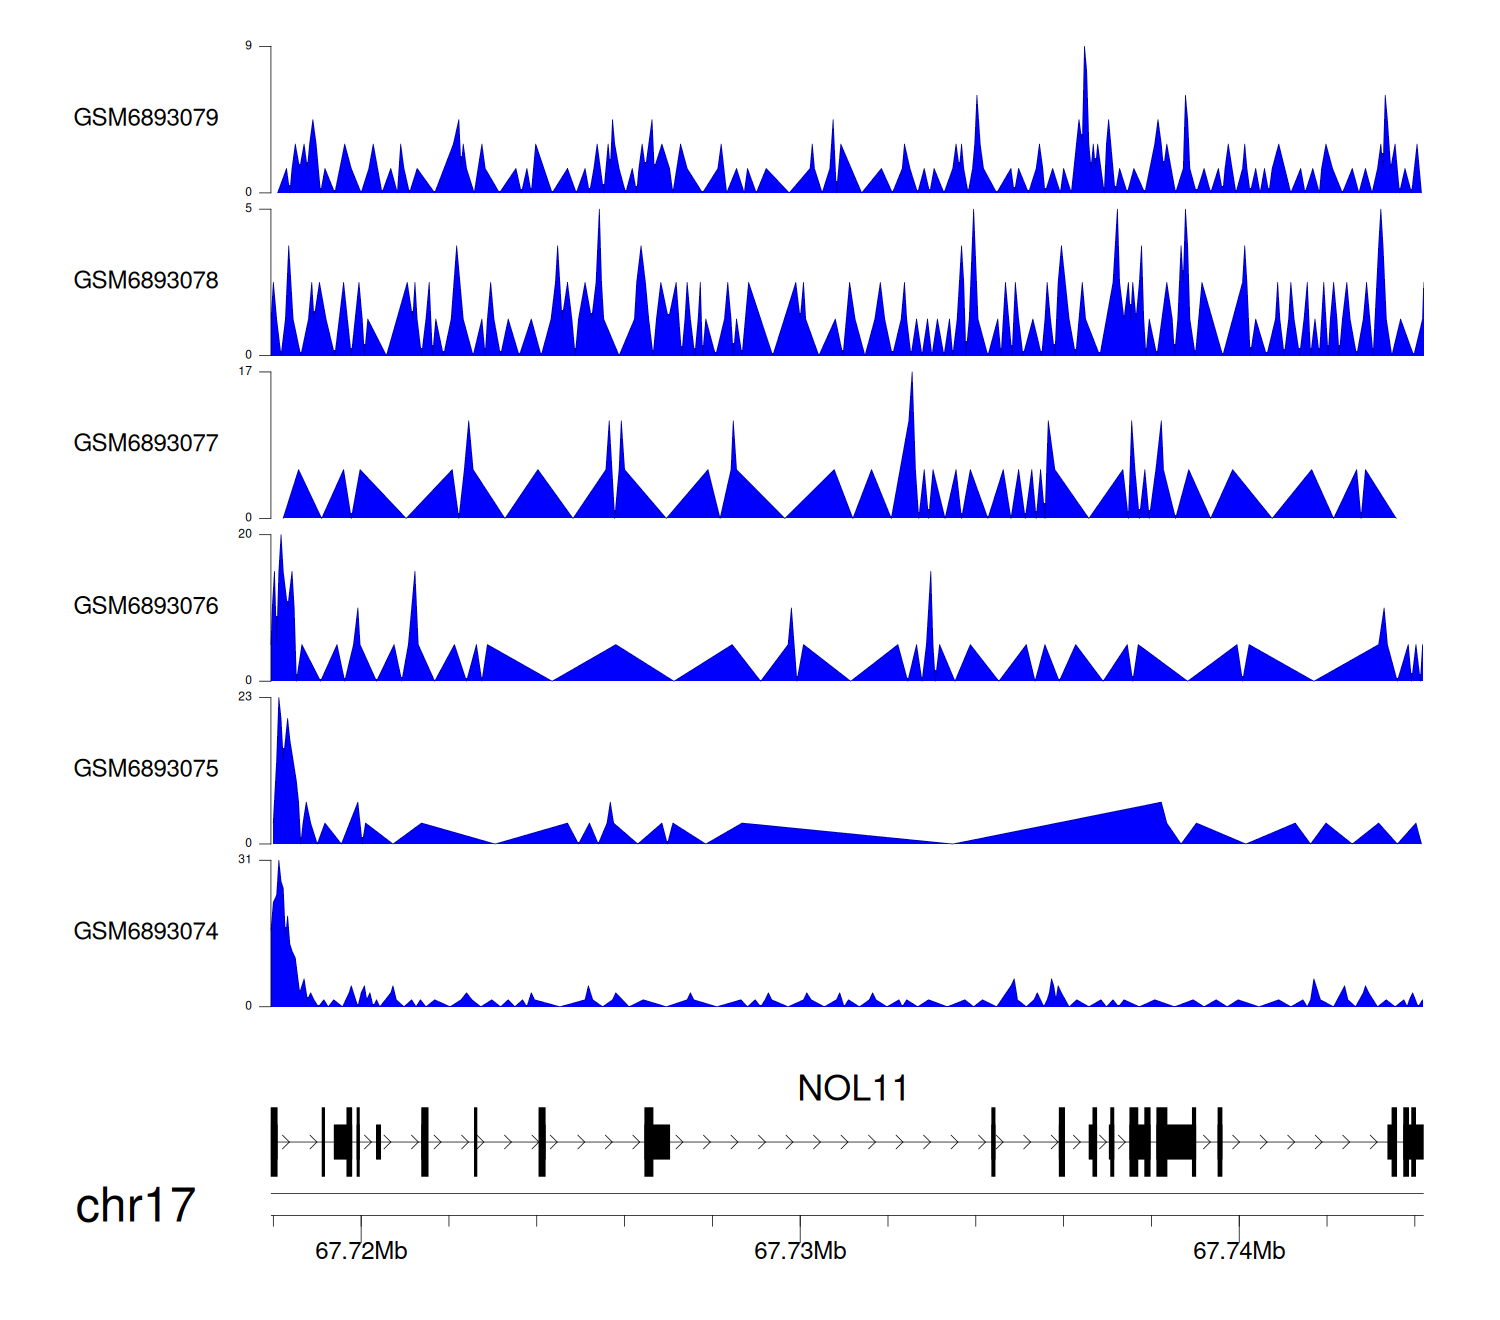The width and height of the screenshot is (1500, 1320).
Task: Click the y-axis maximum value 17
Action: 245,372
